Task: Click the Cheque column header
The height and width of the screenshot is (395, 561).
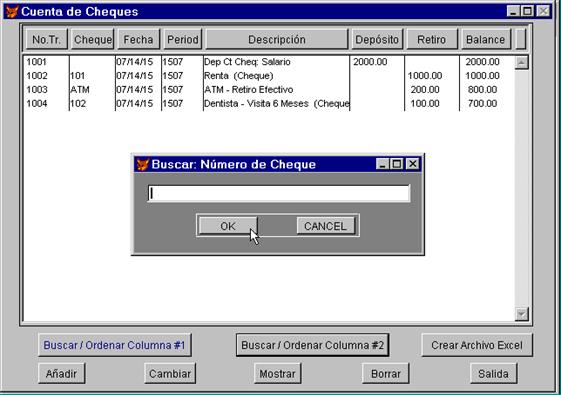Action: (x=93, y=39)
